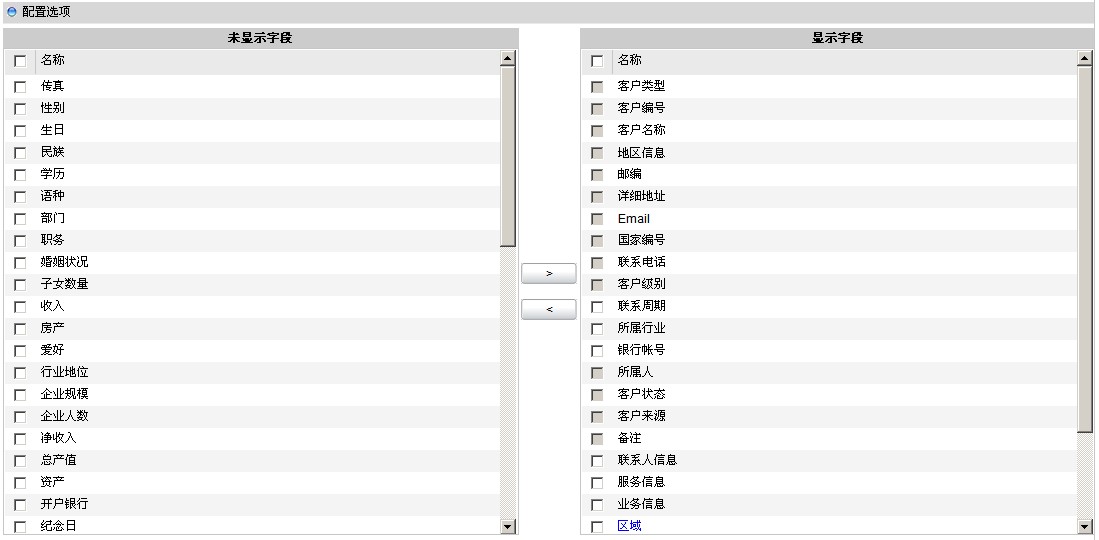Toggle select-all checkbox in 未显示字段 header

point(20,61)
